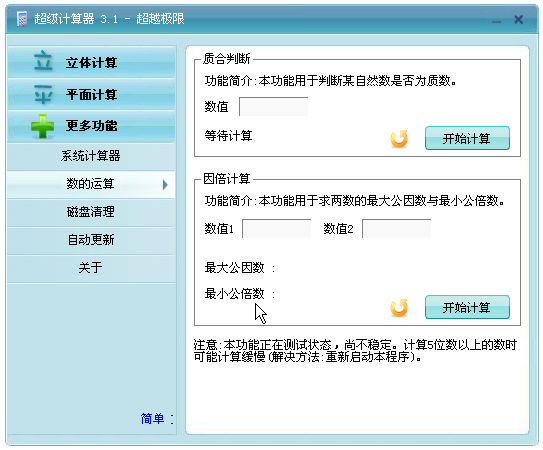Focus the 数值2 input field

click(x=397, y=229)
